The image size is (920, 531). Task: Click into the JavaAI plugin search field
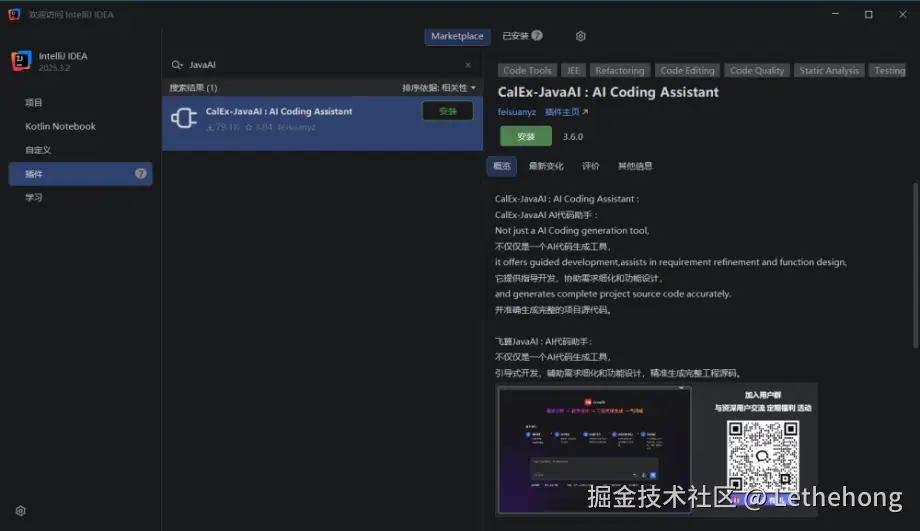[323, 65]
